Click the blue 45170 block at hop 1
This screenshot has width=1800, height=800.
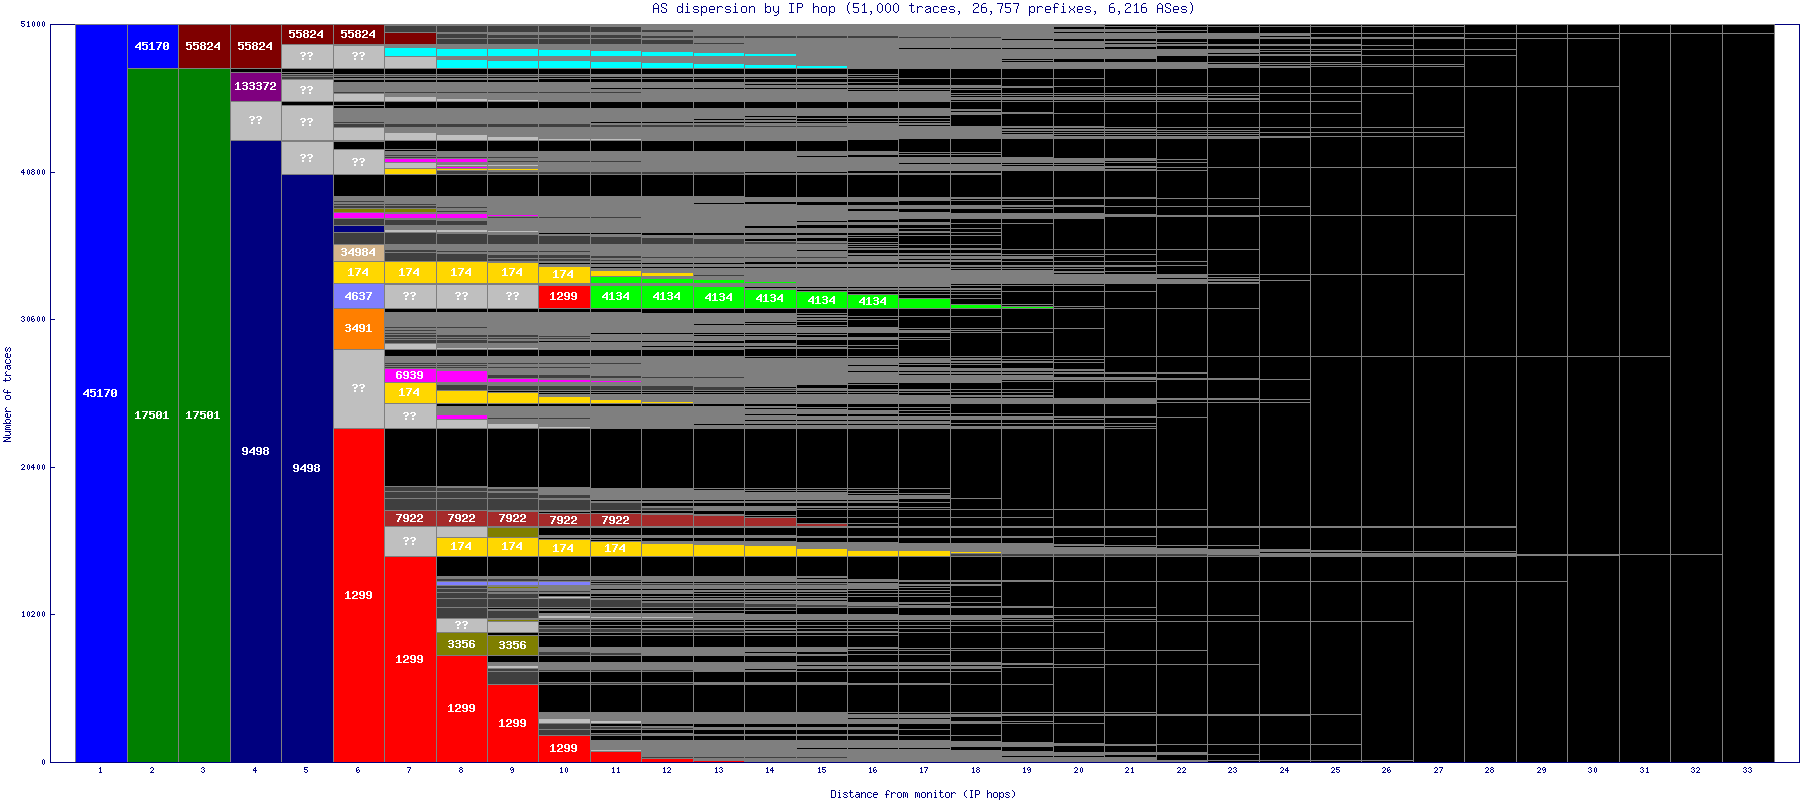point(101,393)
